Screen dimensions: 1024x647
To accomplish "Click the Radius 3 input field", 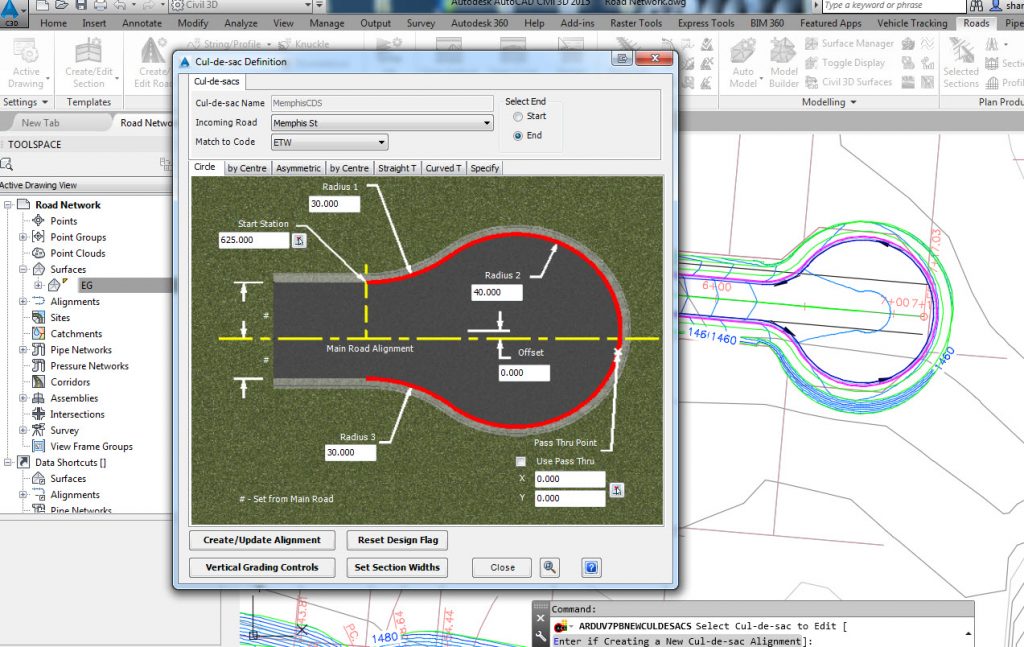I will point(350,452).
